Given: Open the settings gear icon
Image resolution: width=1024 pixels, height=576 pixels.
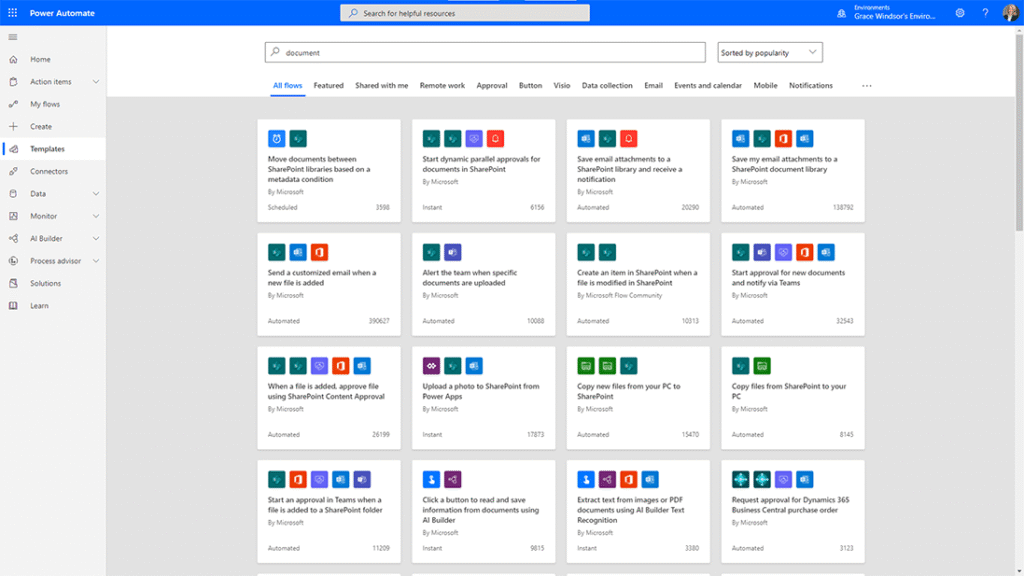Looking at the screenshot, I should (x=960, y=13).
